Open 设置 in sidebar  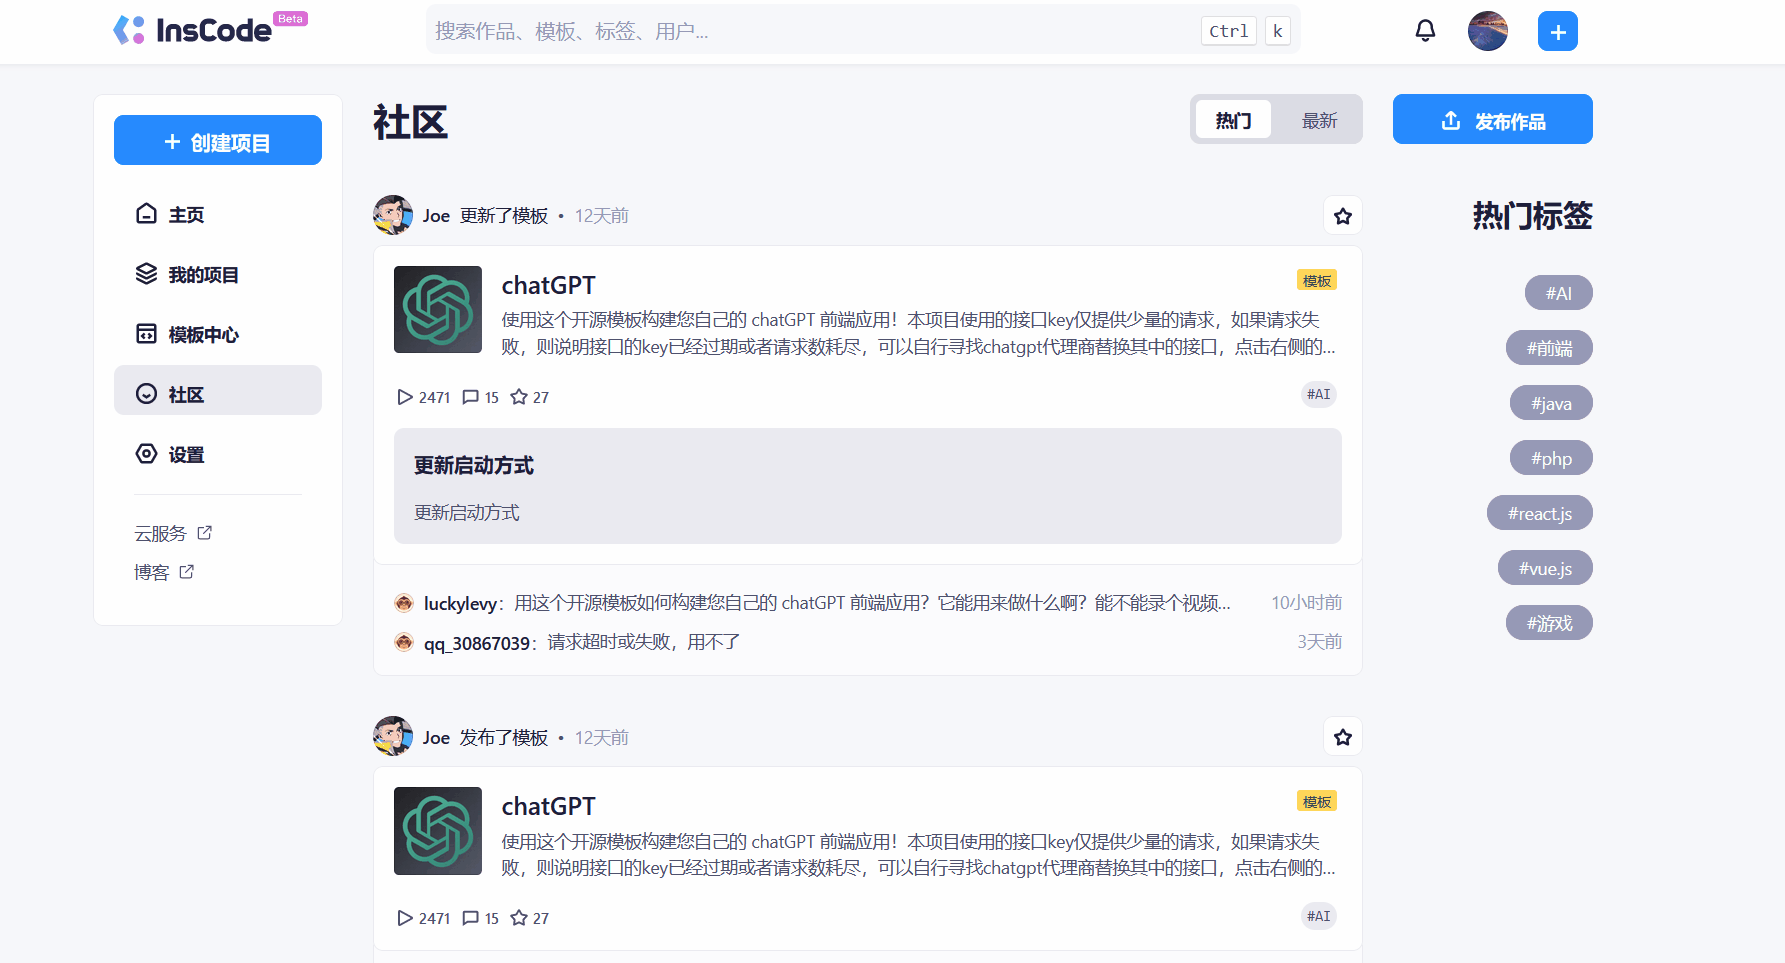pyautogui.click(x=218, y=454)
